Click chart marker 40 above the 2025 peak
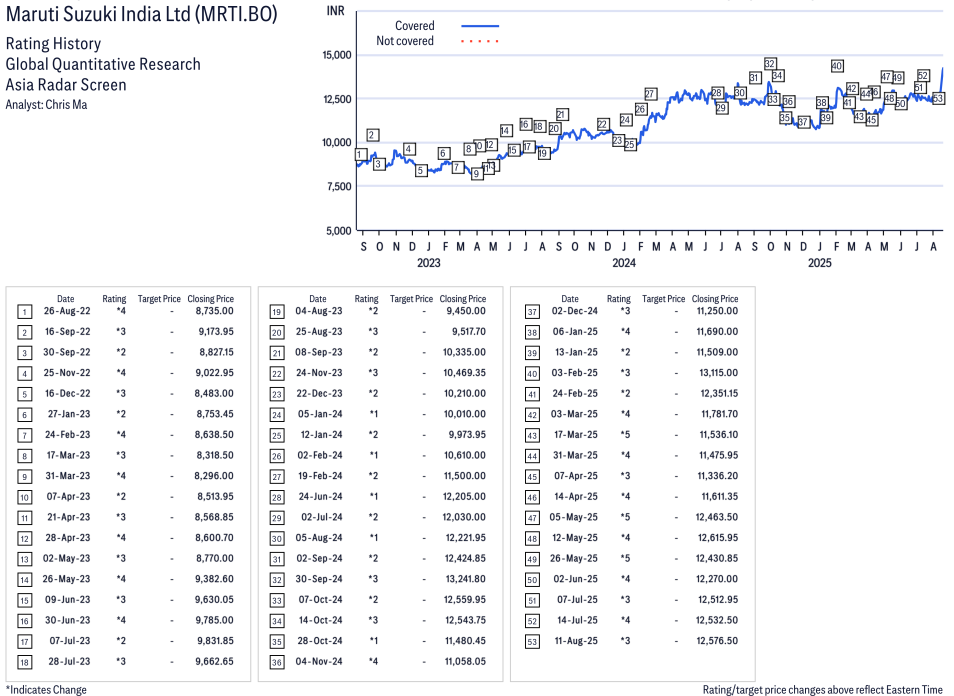The width and height of the screenshot is (954, 696). (x=837, y=66)
